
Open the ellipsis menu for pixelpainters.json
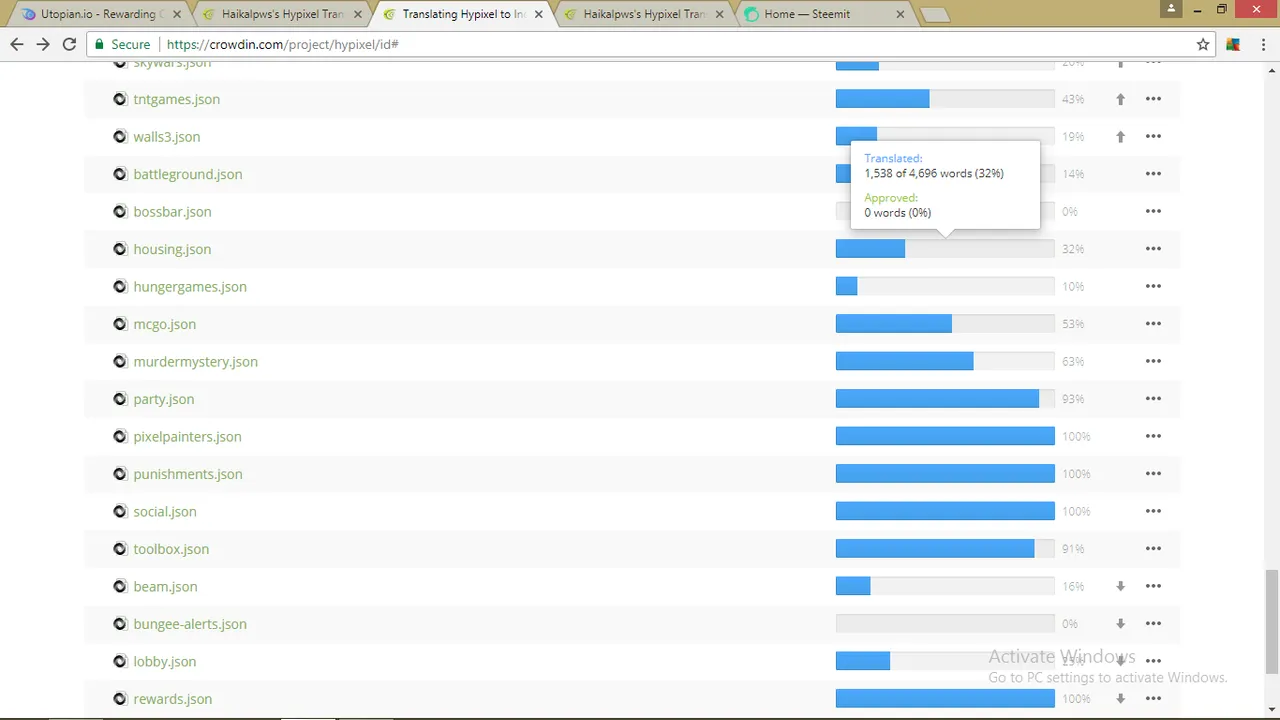click(x=1153, y=436)
